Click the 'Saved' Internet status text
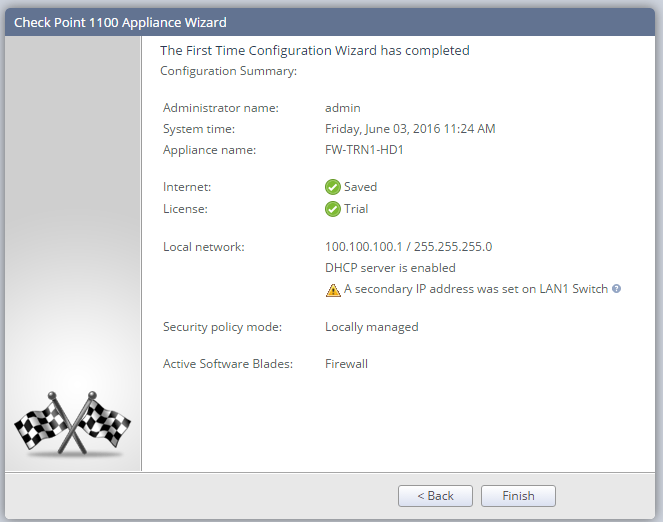 click(360, 187)
